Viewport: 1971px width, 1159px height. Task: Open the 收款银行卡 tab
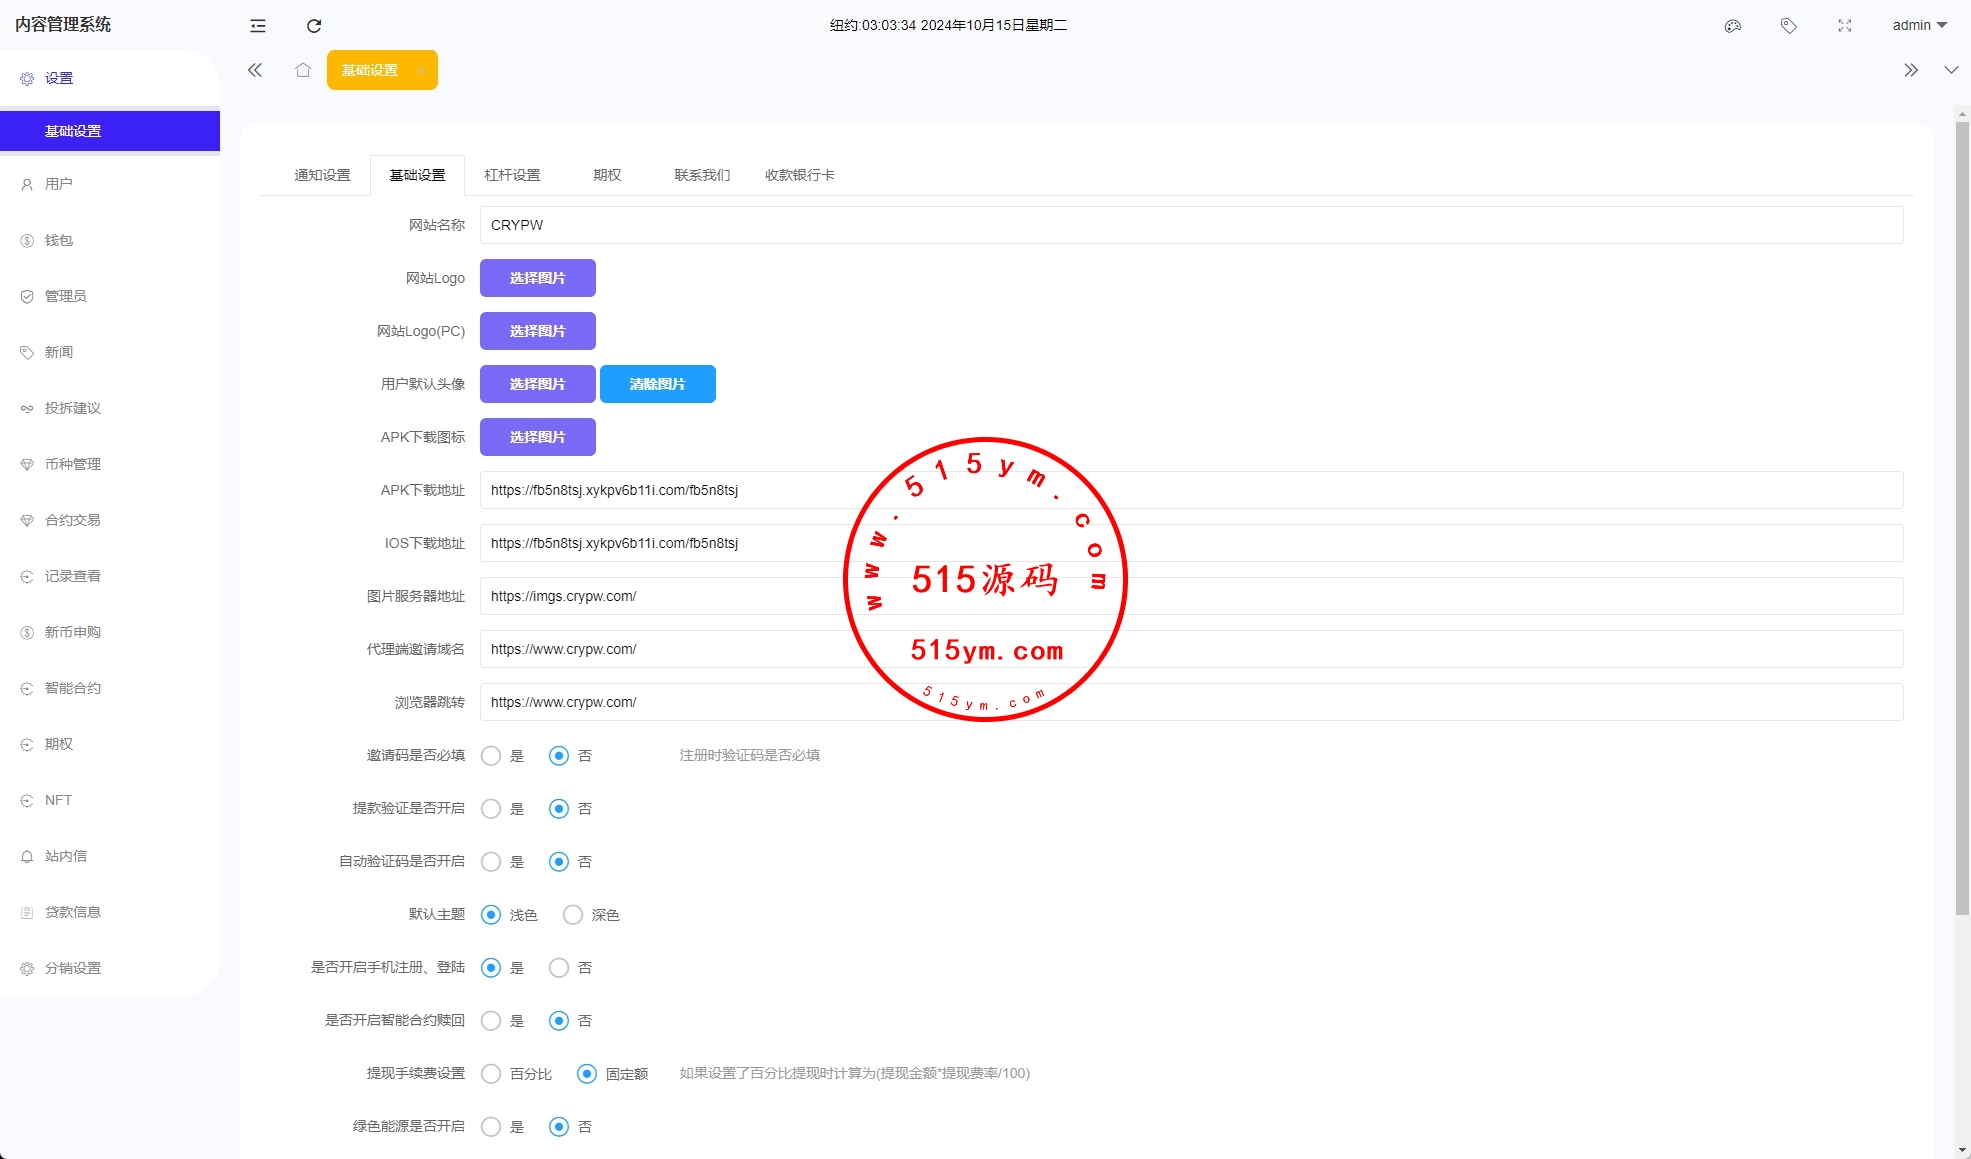pos(799,175)
